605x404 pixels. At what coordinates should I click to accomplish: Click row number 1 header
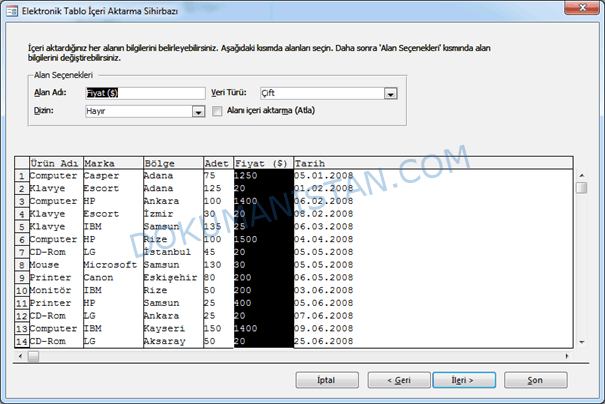point(22,176)
